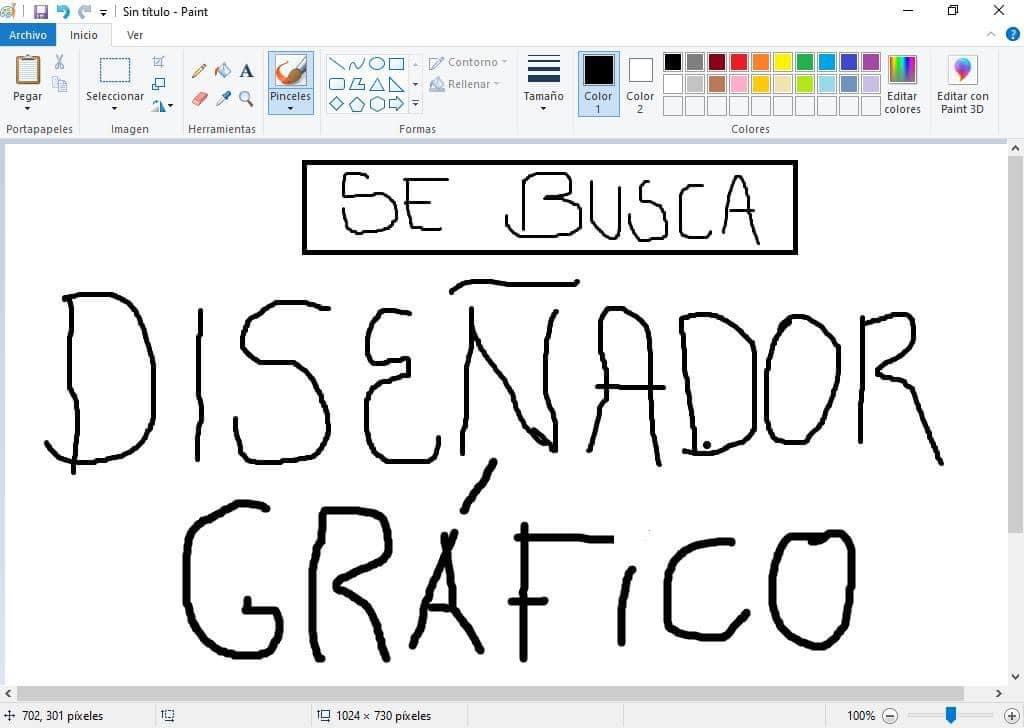
Task: Redo the last undone action
Action: [84, 12]
